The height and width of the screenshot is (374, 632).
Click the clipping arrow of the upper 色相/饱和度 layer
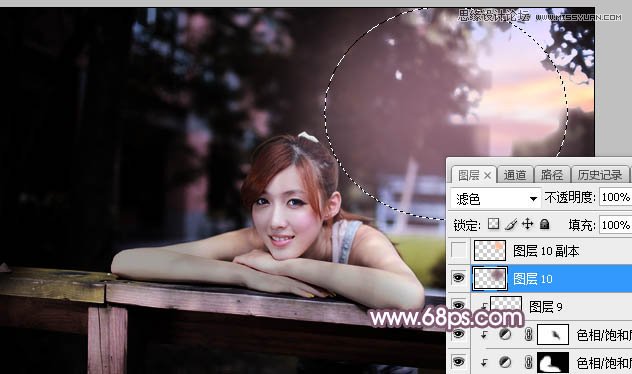[x=484, y=335]
